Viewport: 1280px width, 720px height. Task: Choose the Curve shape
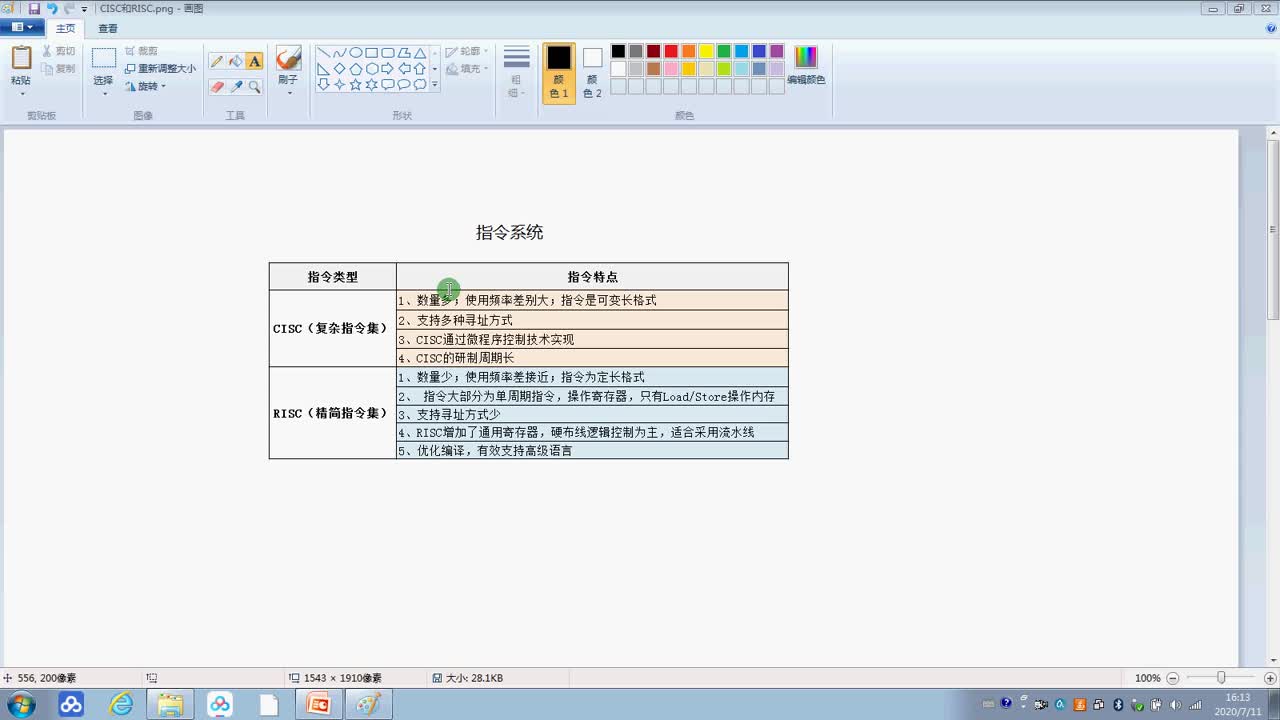[340, 53]
